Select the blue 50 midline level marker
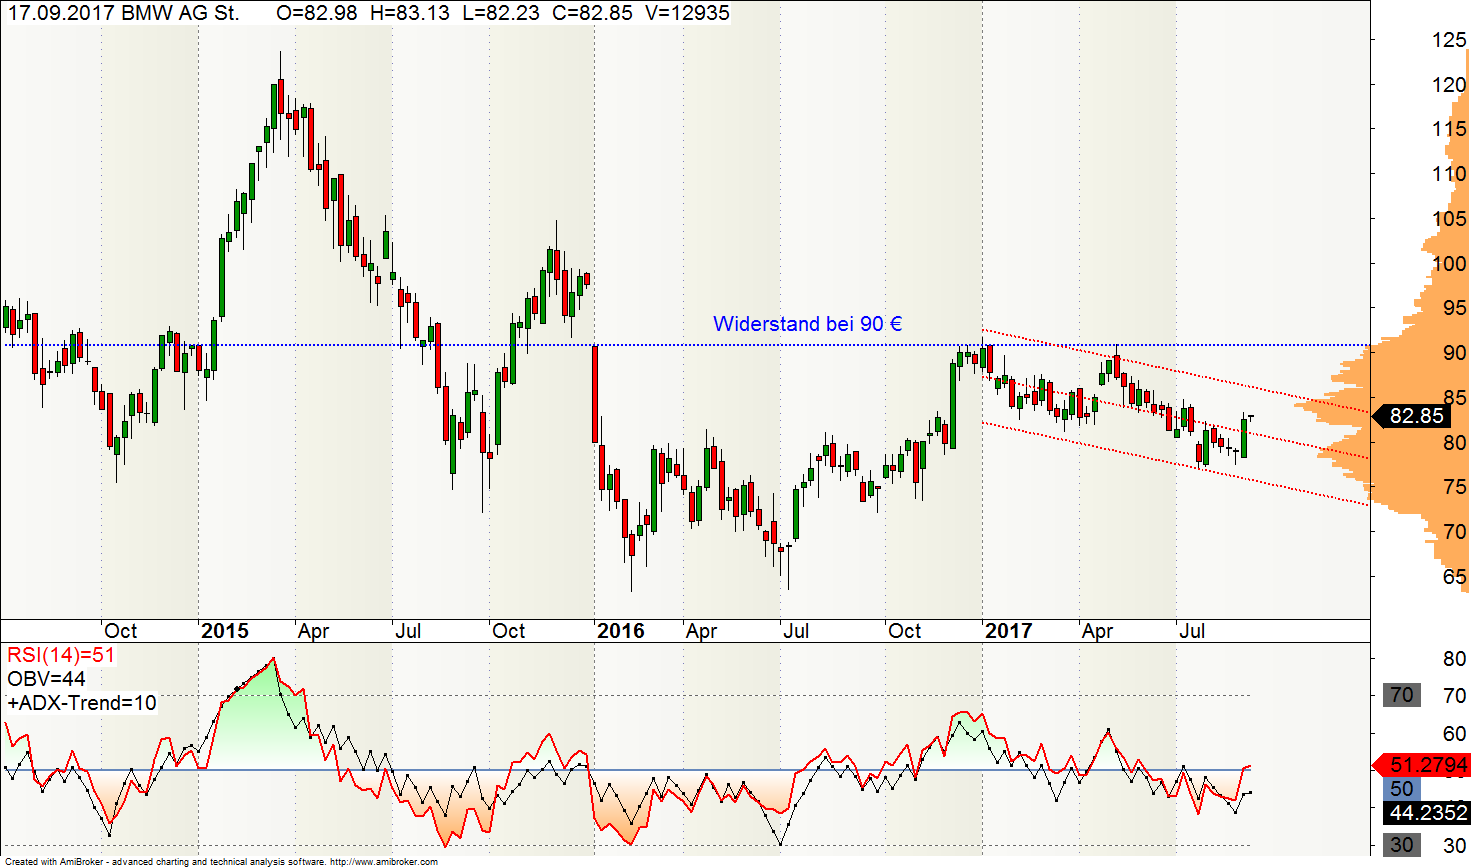The width and height of the screenshot is (1471, 868). (1401, 789)
